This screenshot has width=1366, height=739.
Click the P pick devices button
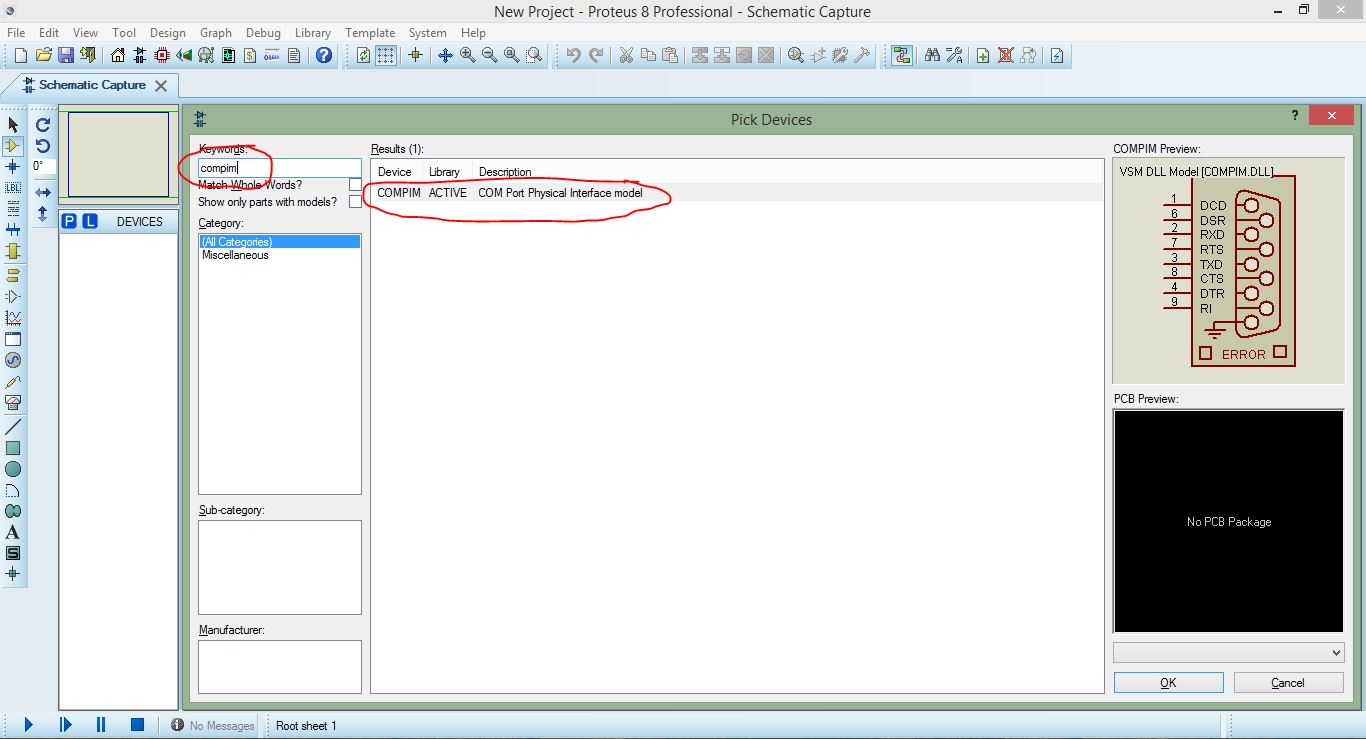click(69, 221)
